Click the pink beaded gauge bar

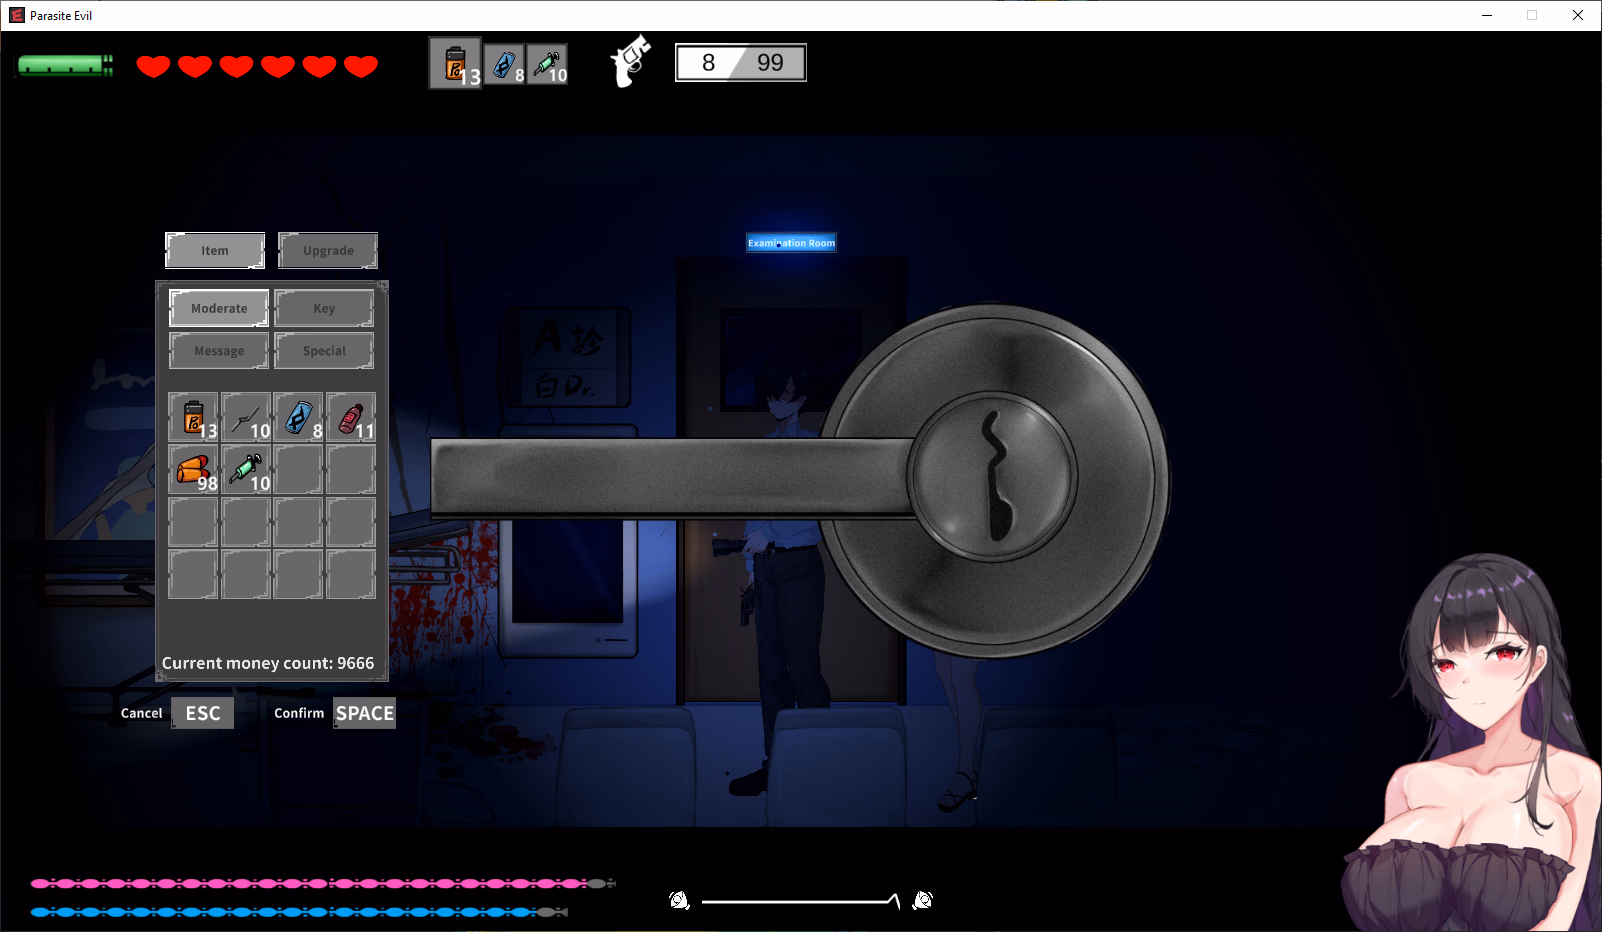click(322, 884)
